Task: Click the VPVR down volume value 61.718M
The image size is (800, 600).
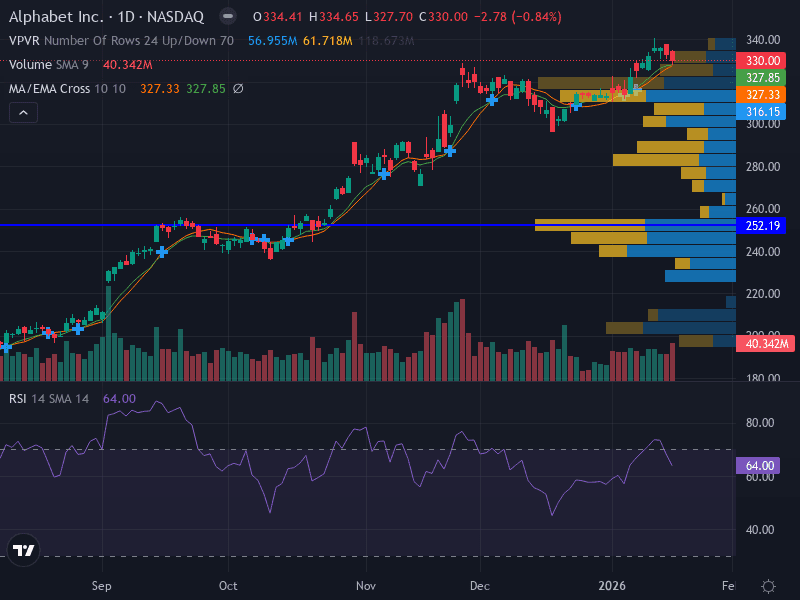Action: (328, 41)
